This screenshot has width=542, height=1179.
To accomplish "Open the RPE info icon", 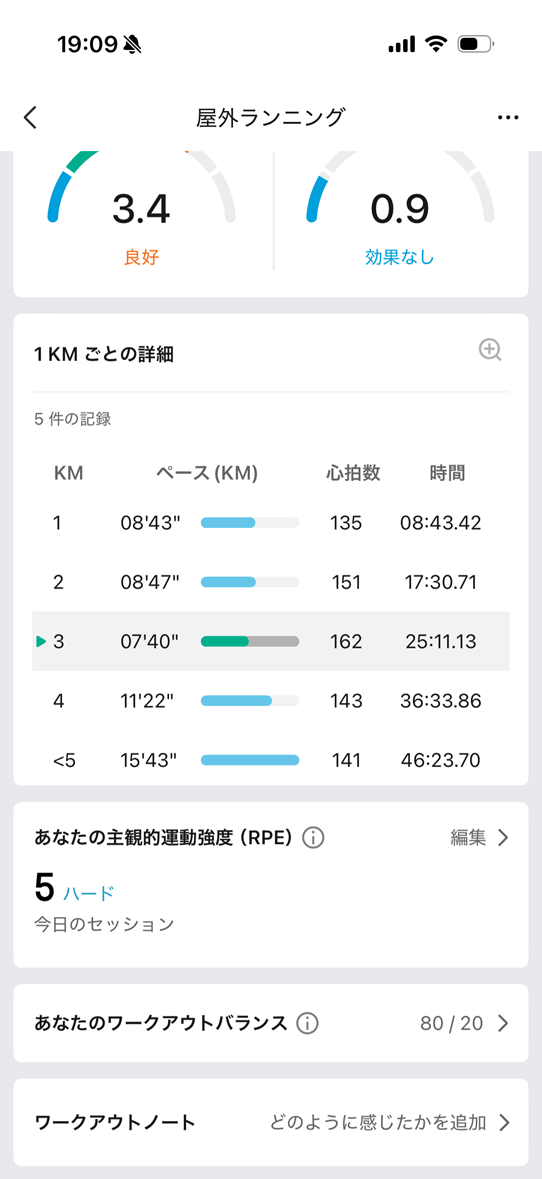I will tap(313, 838).
